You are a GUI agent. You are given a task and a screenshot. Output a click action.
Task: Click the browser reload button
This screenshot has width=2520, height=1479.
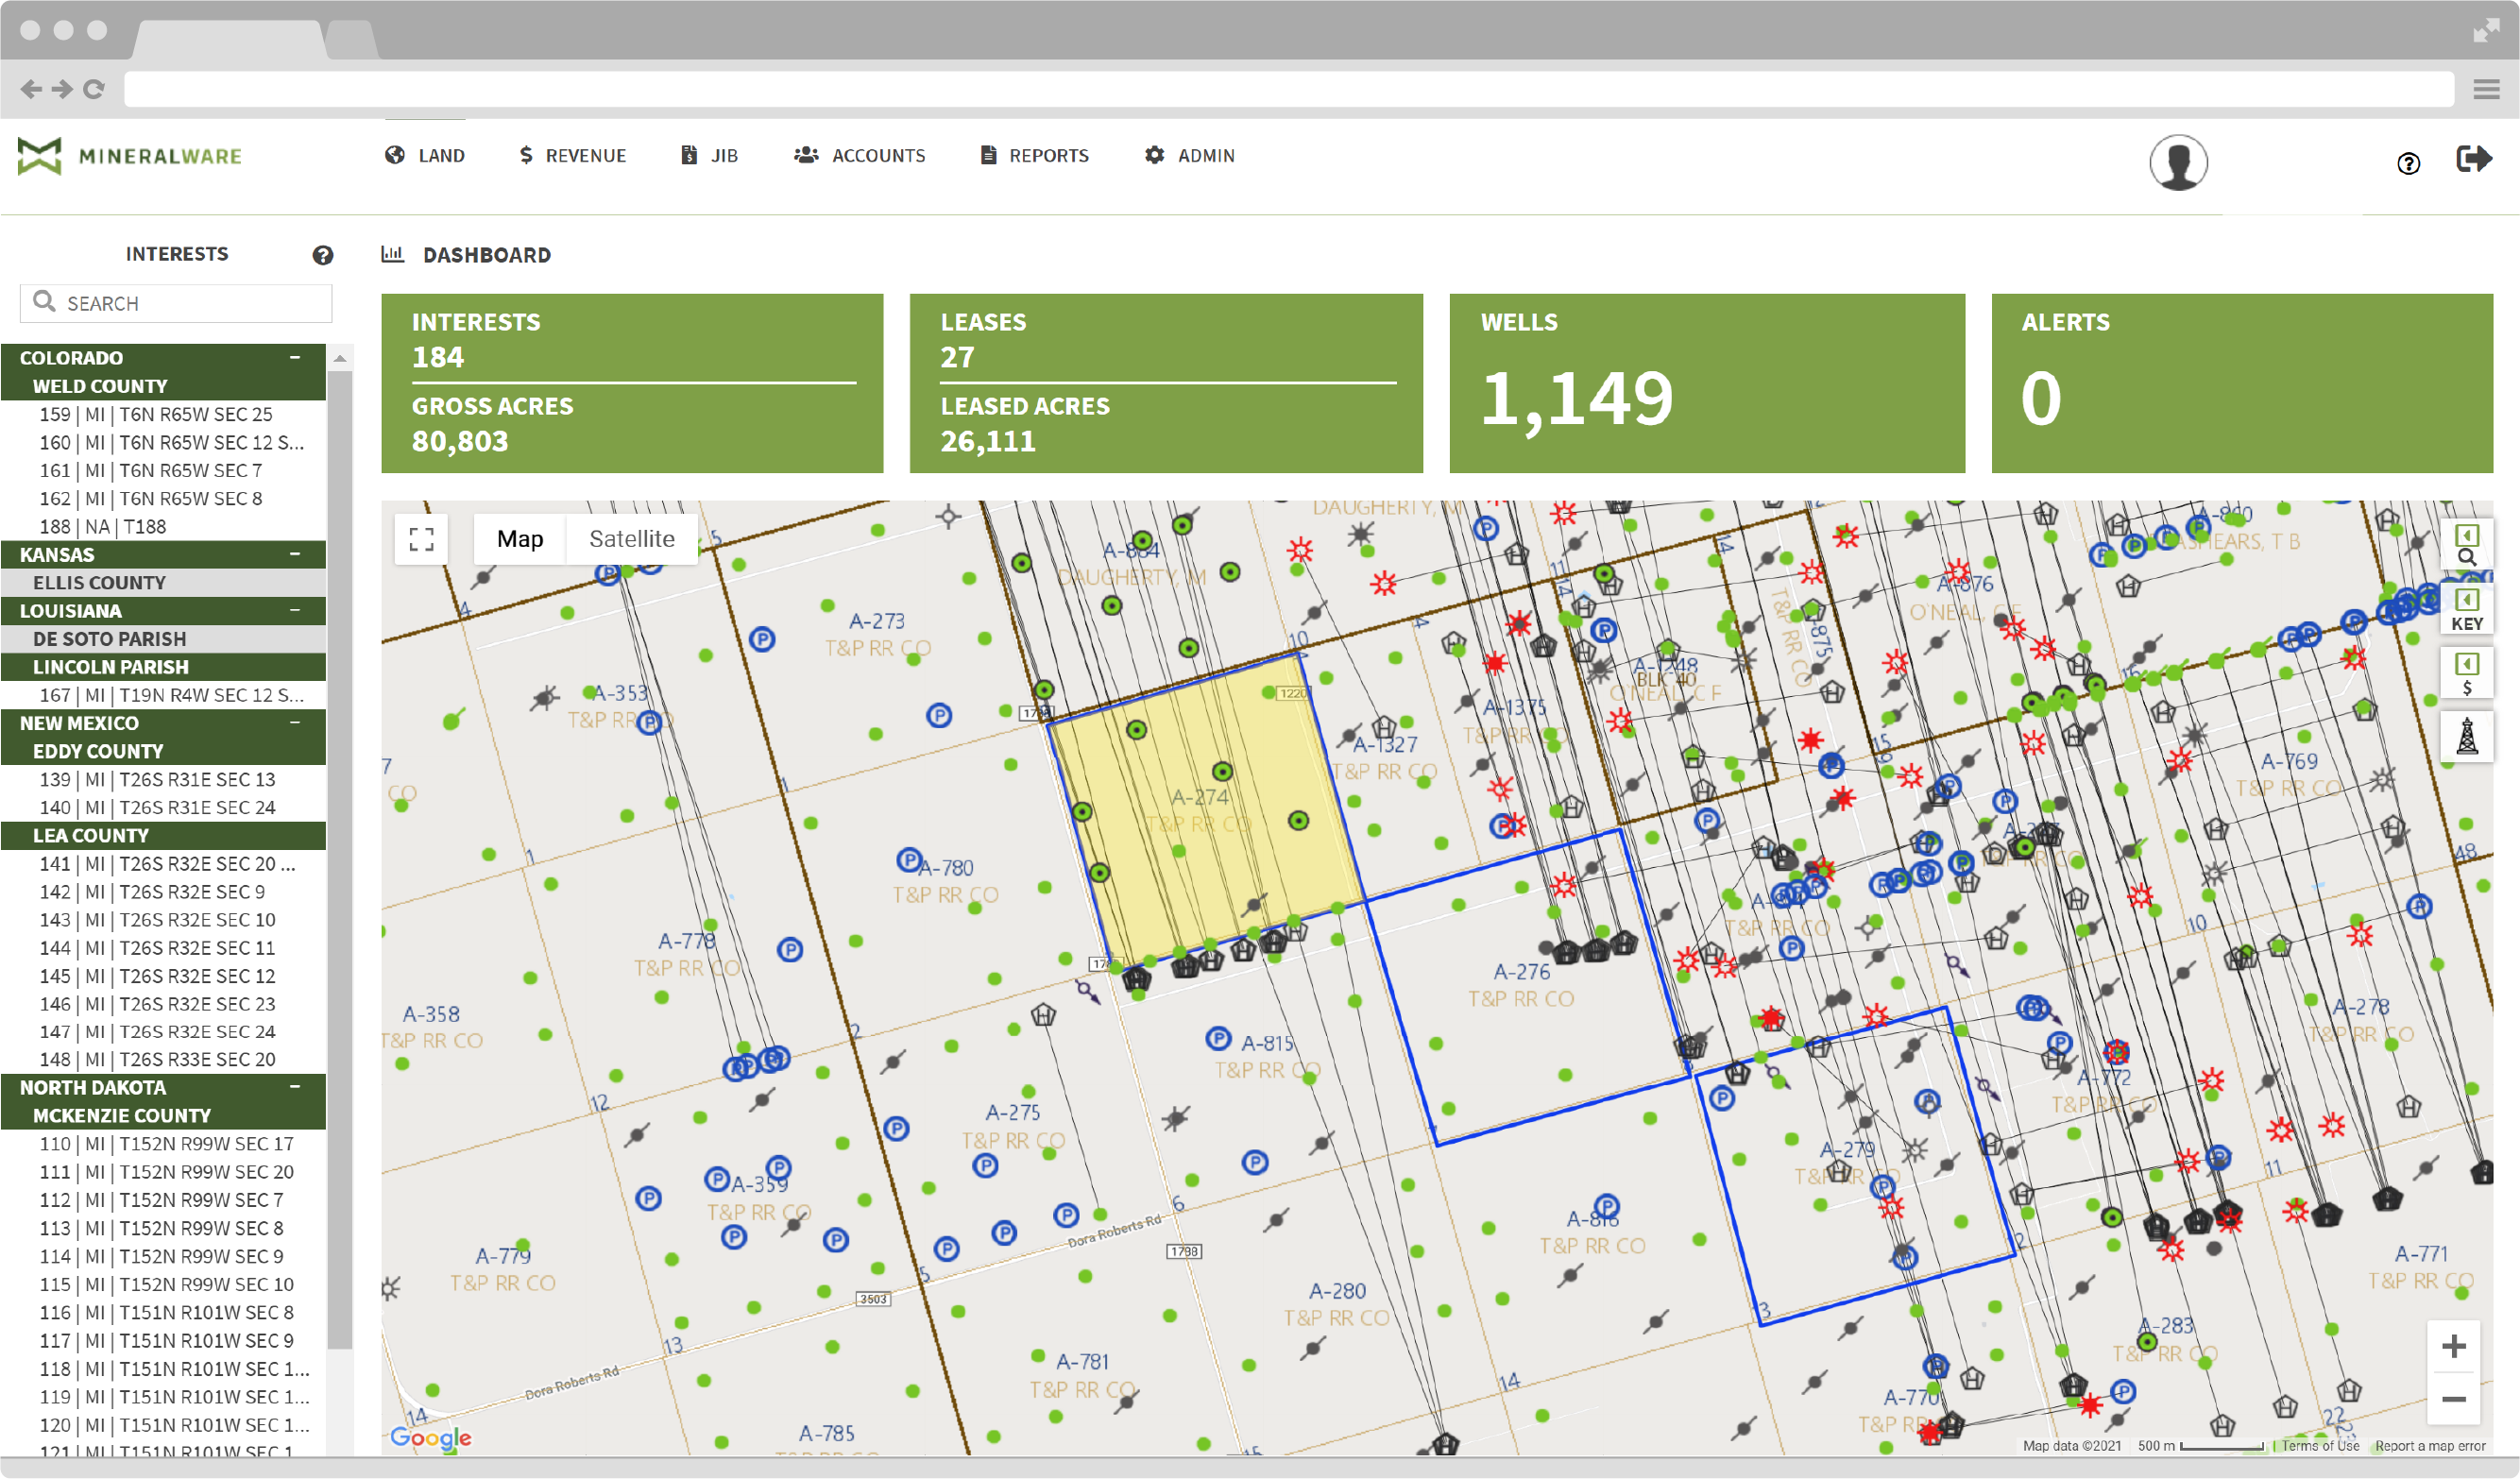coord(94,89)
